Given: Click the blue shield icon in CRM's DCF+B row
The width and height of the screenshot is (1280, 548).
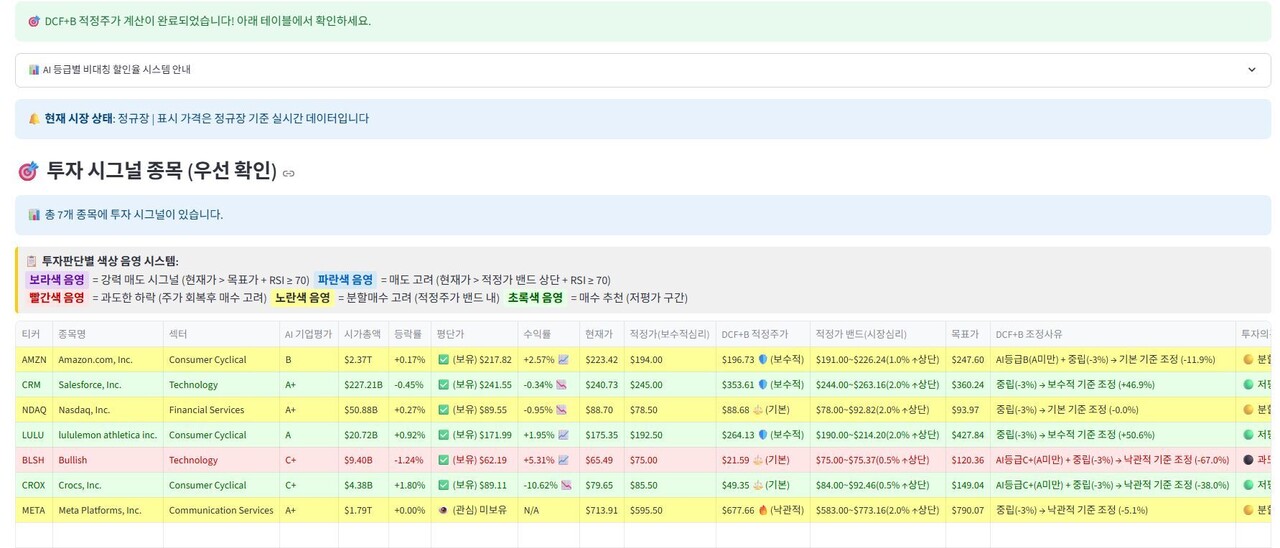Looking at the screenshot, I should tap(762, 385).
